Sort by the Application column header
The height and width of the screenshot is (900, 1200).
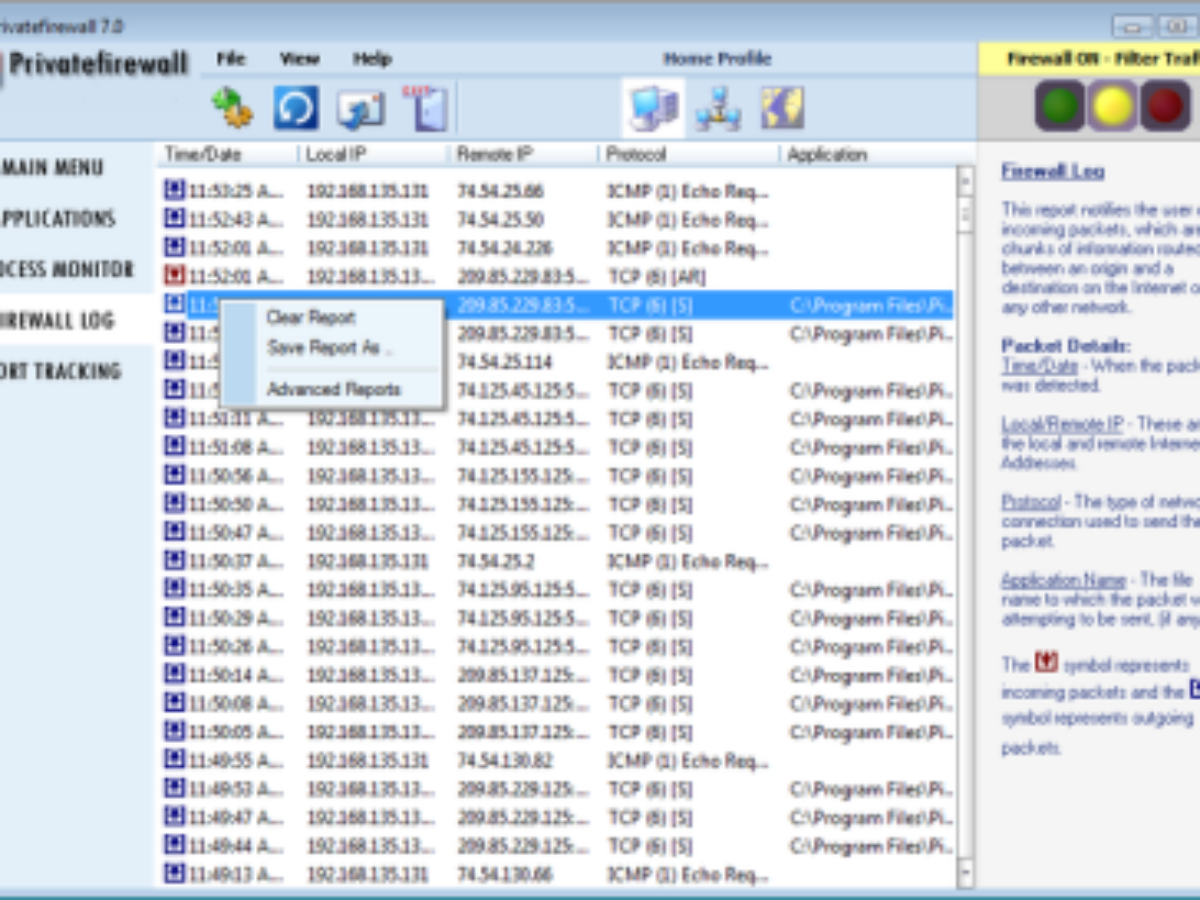coord(868,154)
